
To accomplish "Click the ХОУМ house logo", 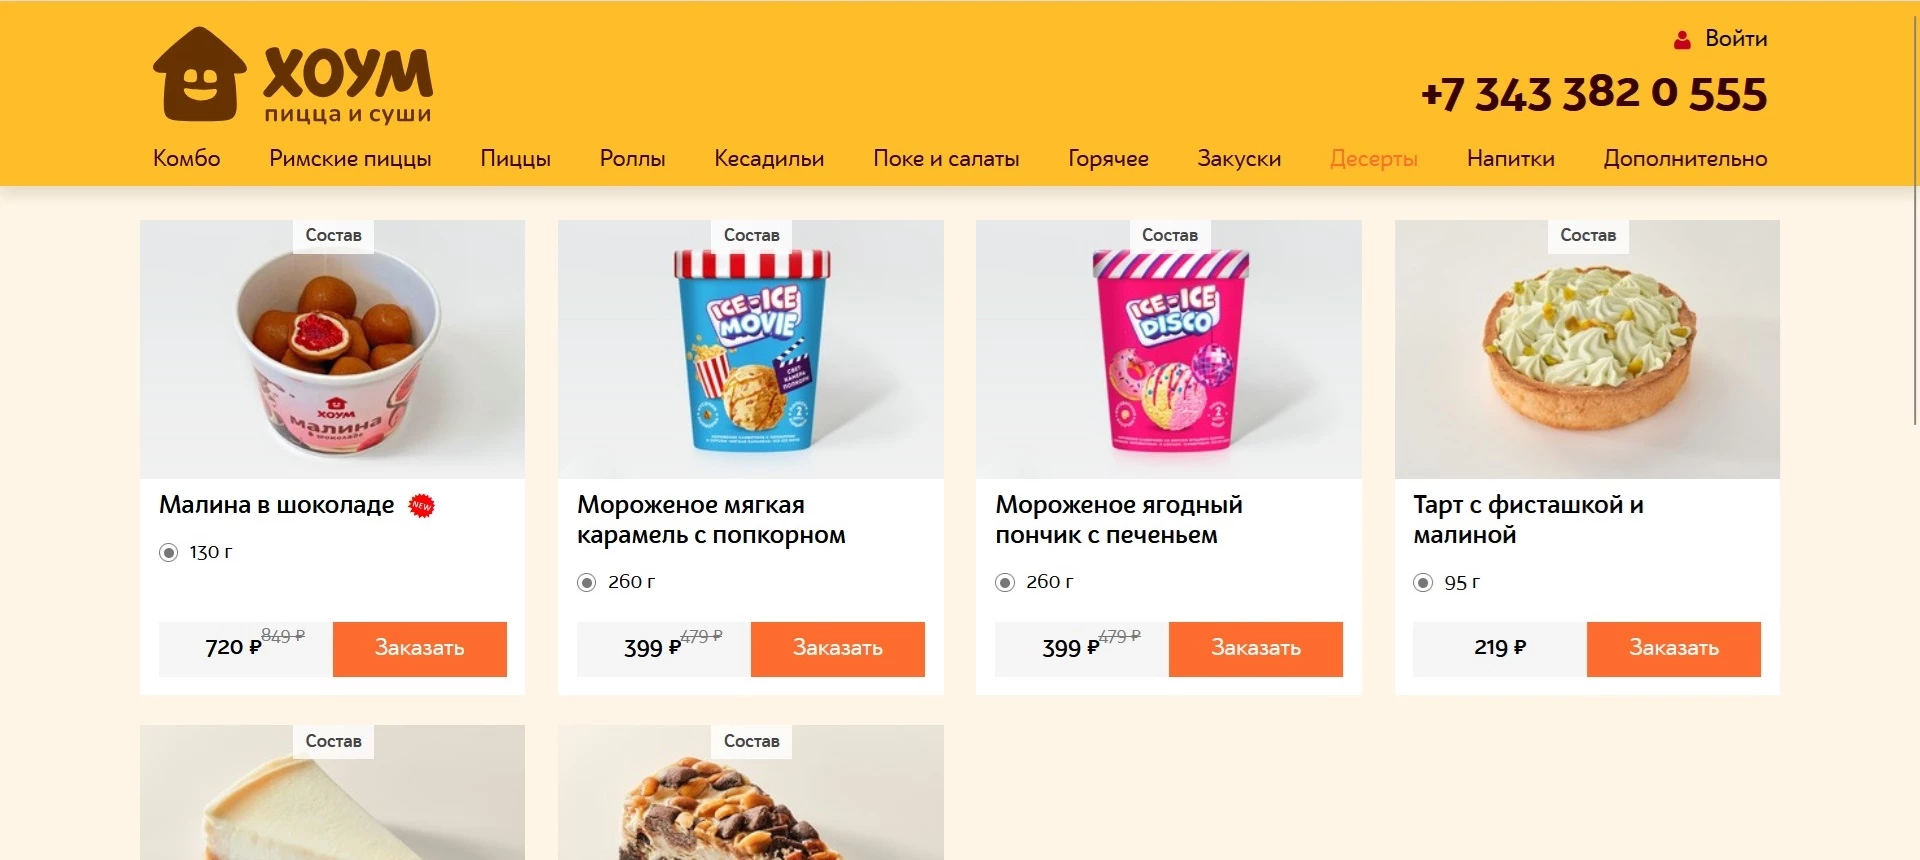I will click(293, 74).
